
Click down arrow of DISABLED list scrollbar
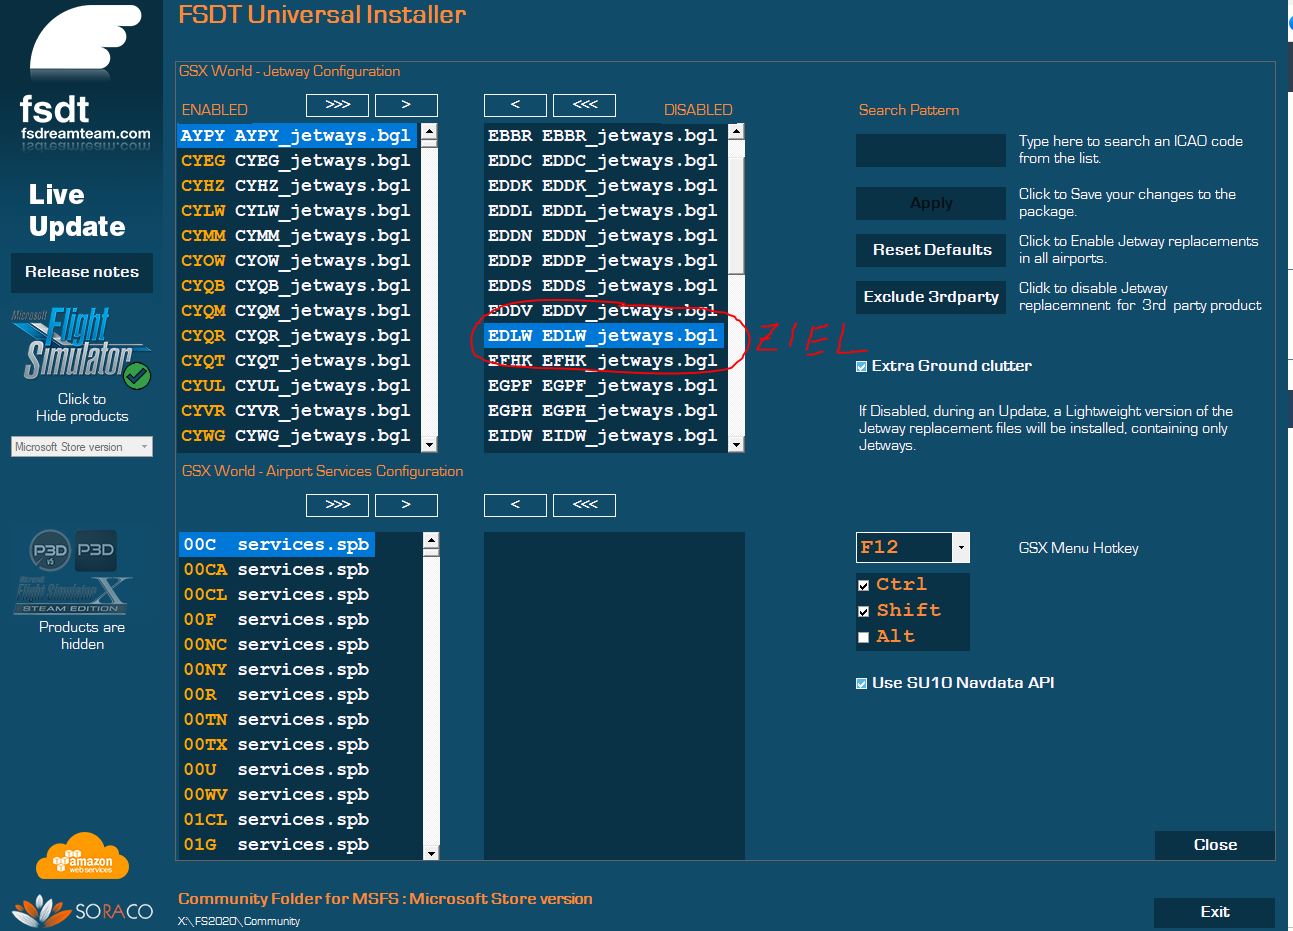click(736, 444)
